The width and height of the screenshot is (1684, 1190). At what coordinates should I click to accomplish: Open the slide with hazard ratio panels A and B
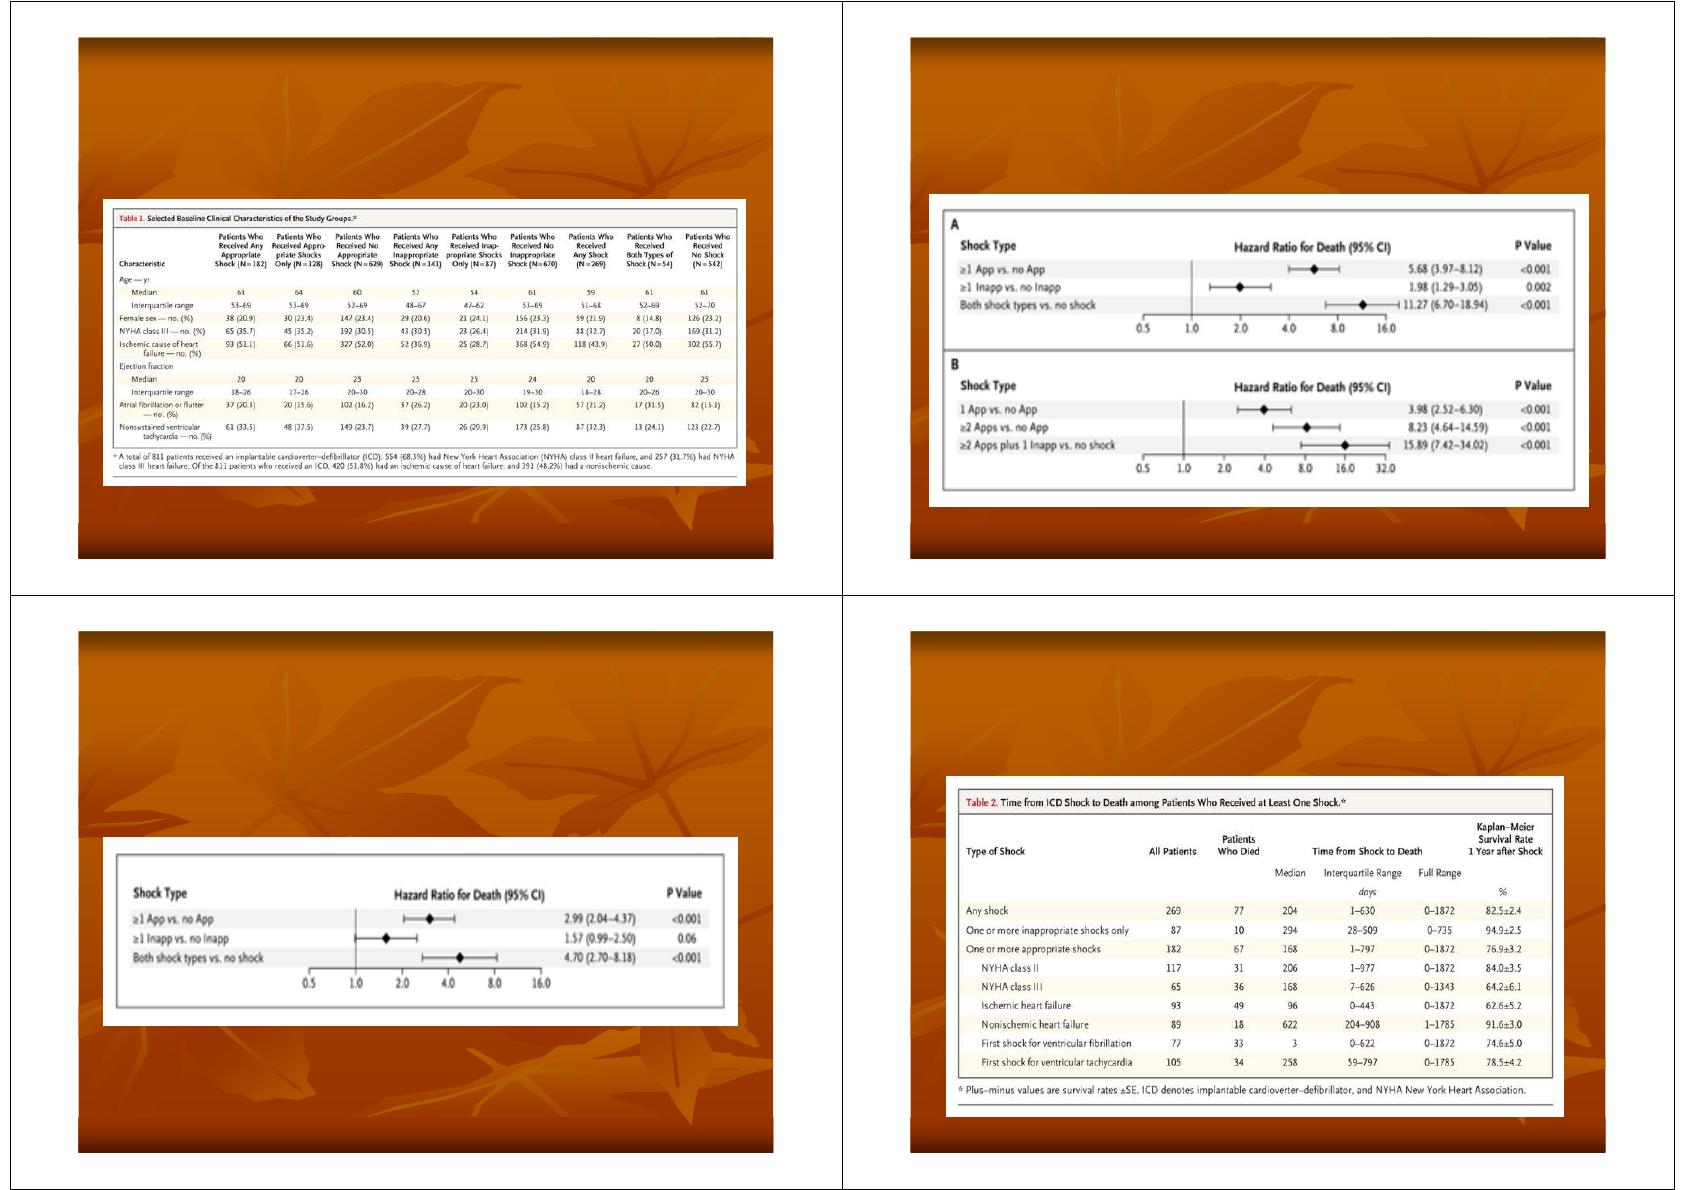click(1257, 298)
